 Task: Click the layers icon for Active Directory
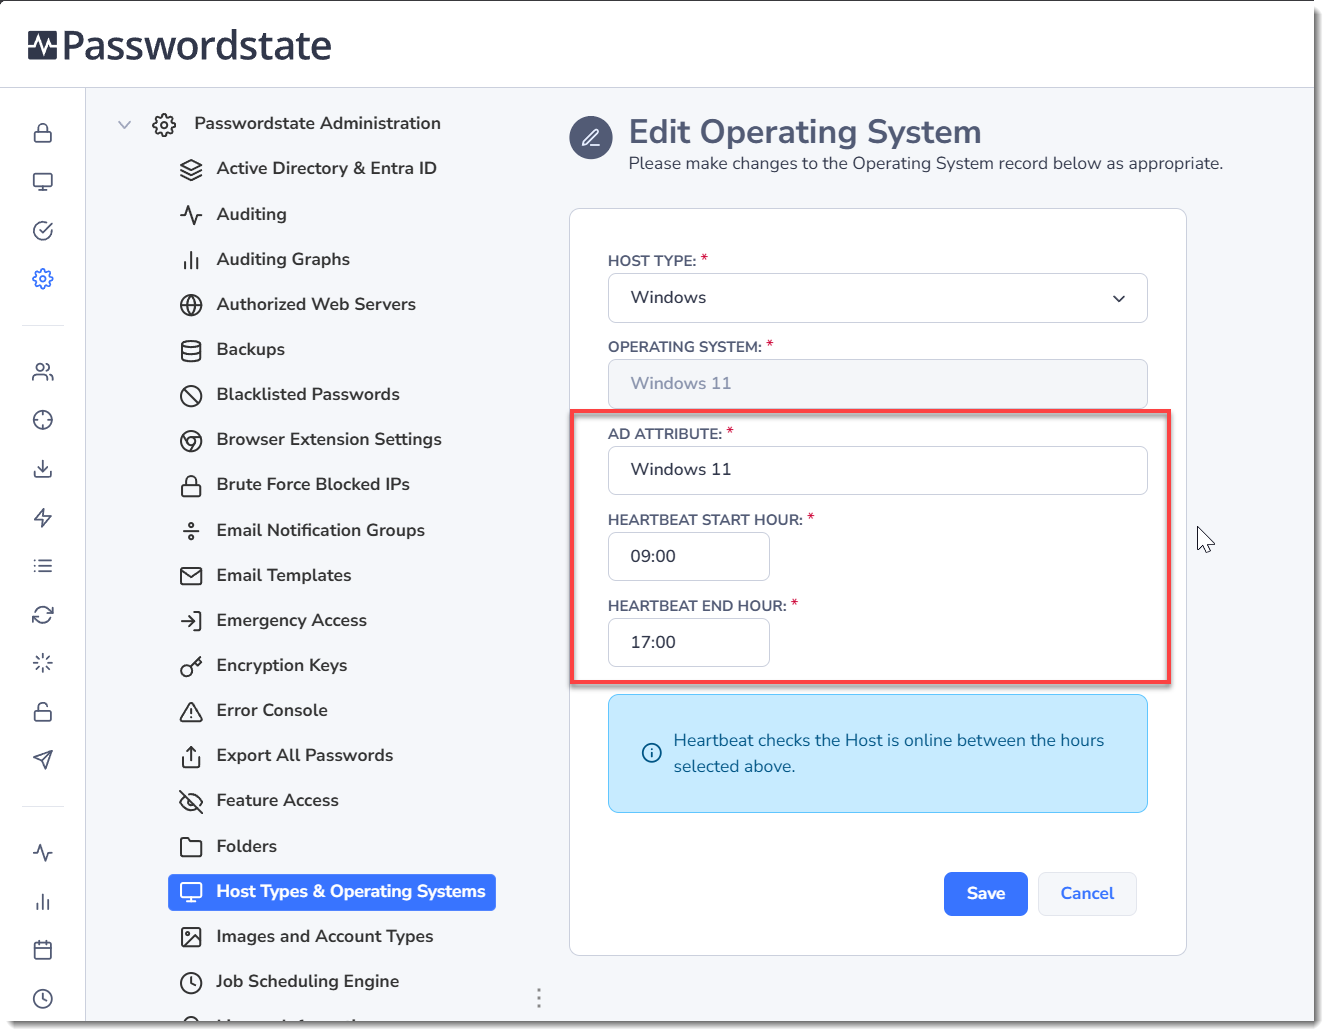pos(191,169)
